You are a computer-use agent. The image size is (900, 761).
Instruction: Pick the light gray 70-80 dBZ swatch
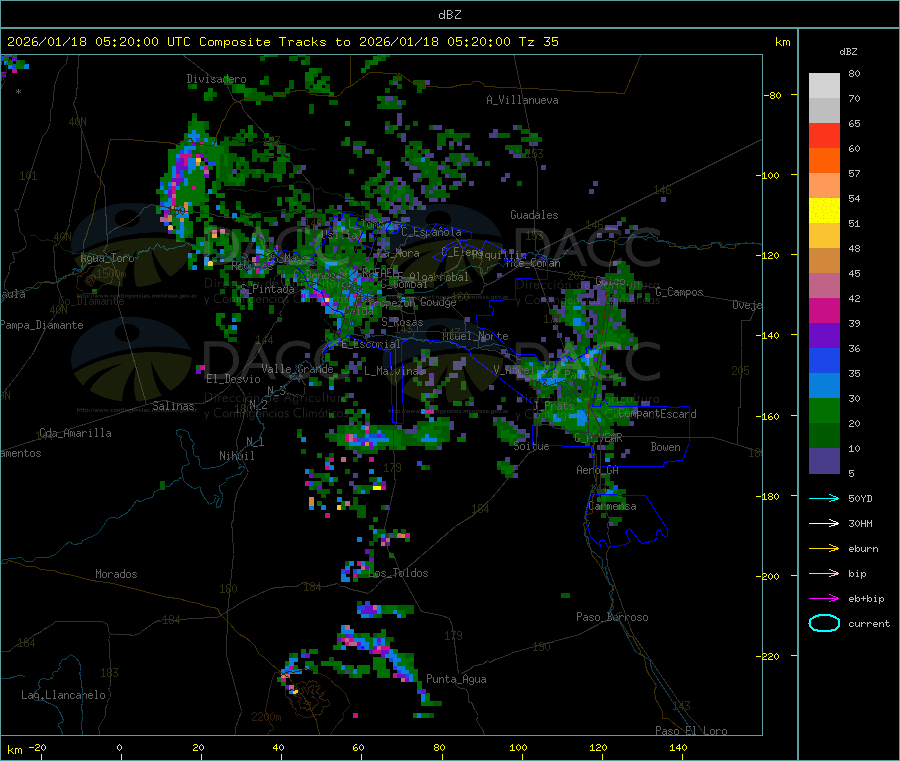tap(824, 86)
